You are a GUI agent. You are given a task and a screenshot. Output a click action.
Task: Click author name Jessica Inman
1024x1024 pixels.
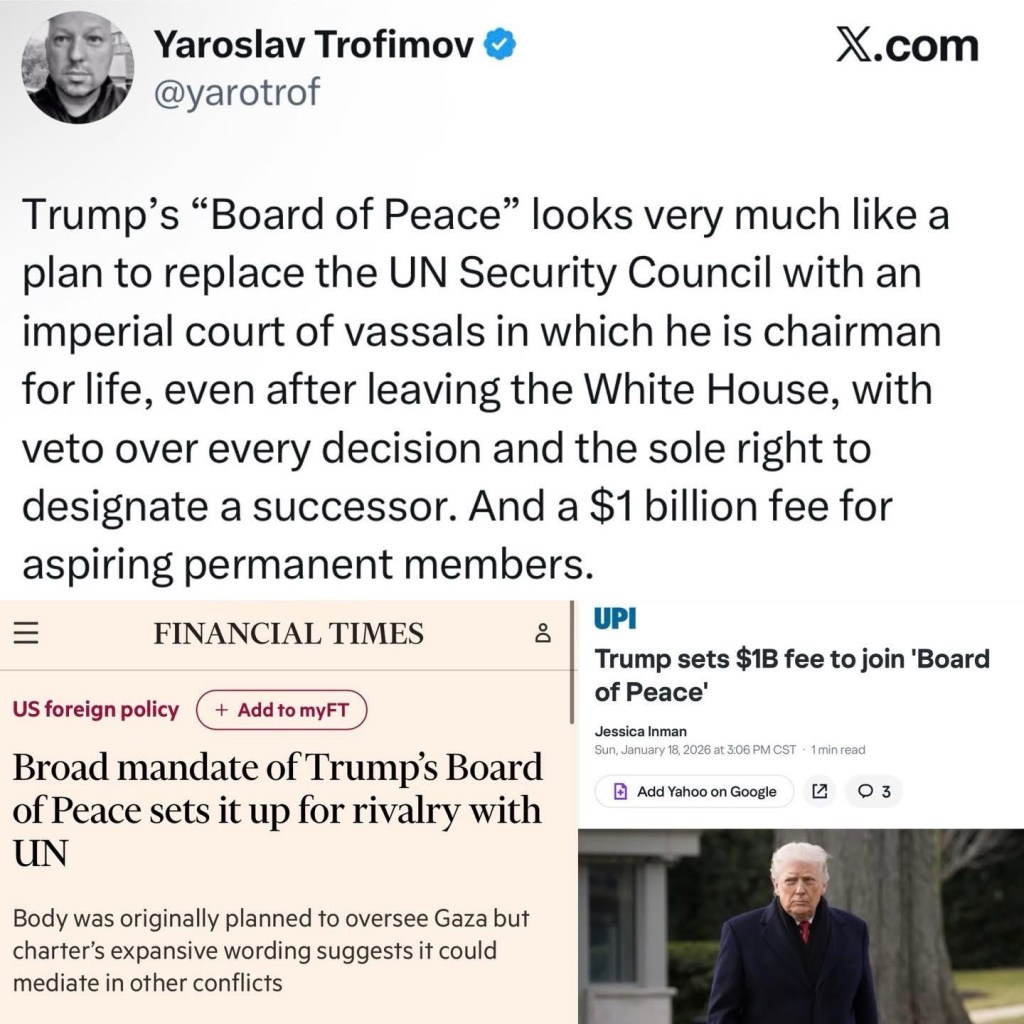point(640,731)
